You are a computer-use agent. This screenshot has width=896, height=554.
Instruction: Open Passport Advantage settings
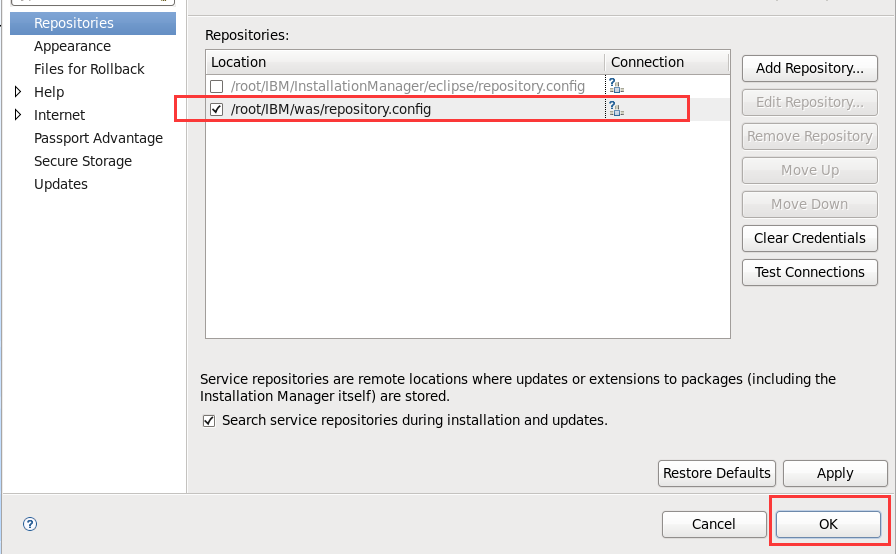[98, 138]
